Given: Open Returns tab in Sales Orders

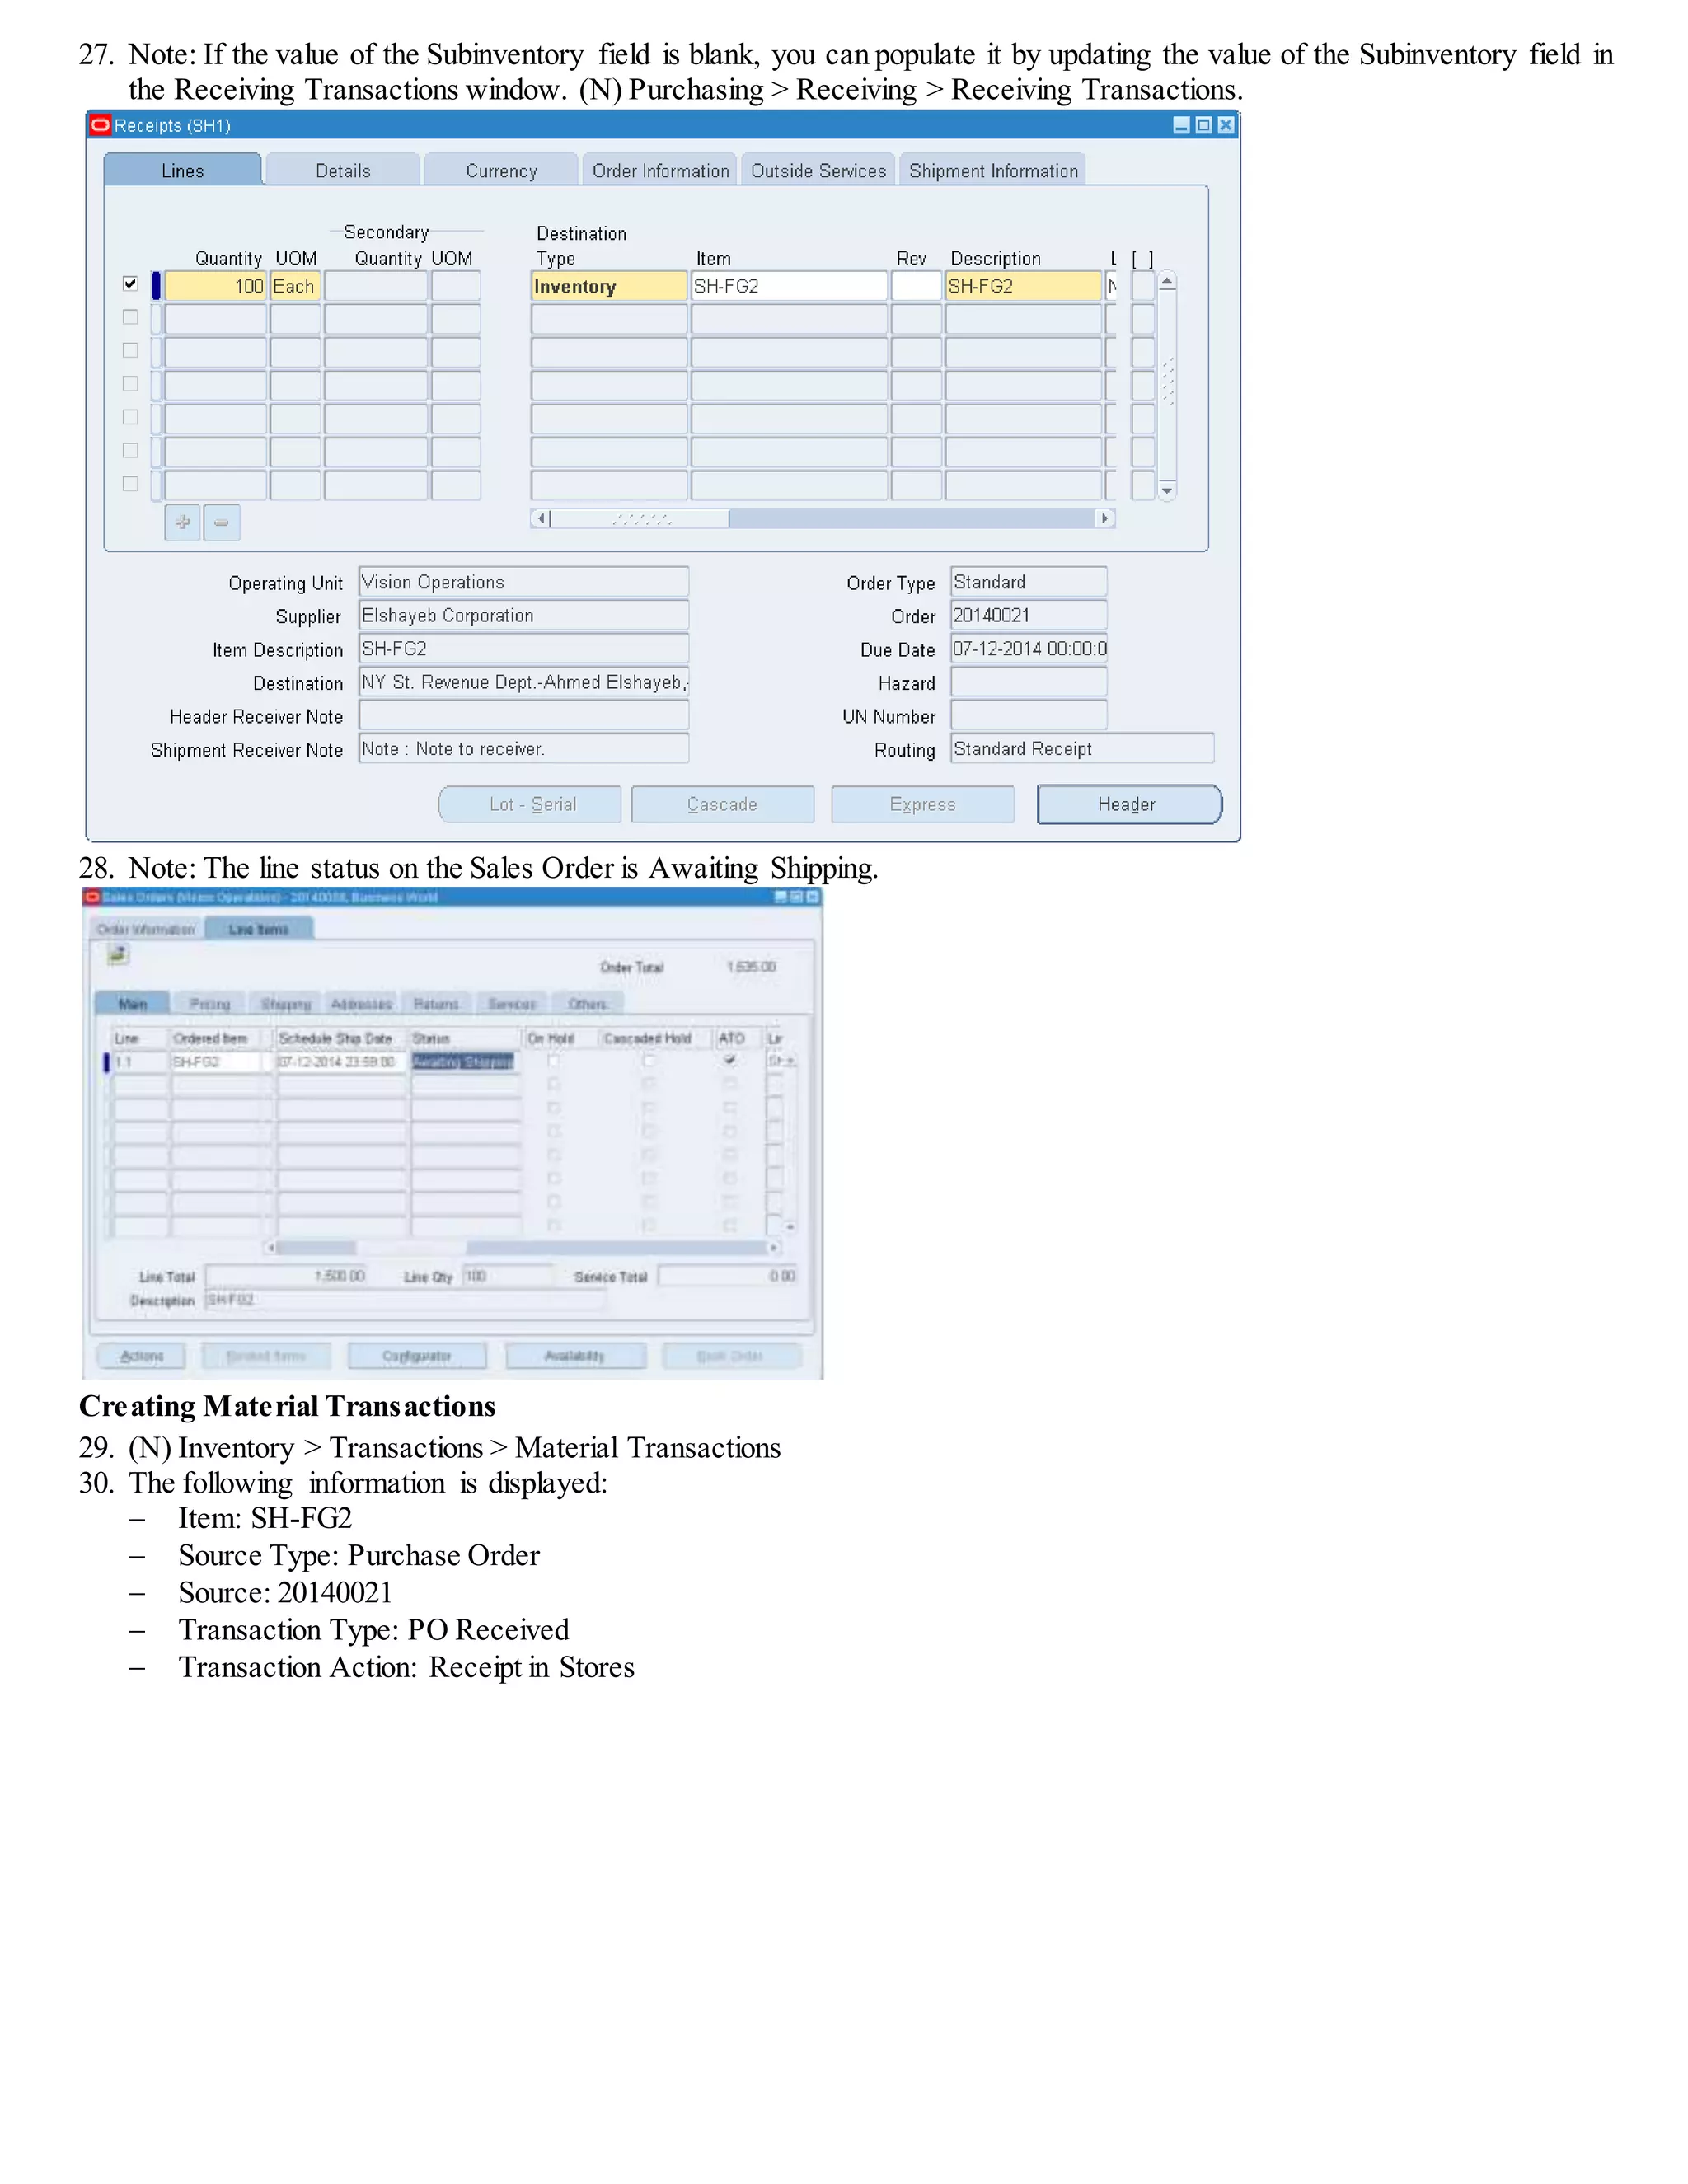Looking at the screenshot, I should coord(436,1003).
